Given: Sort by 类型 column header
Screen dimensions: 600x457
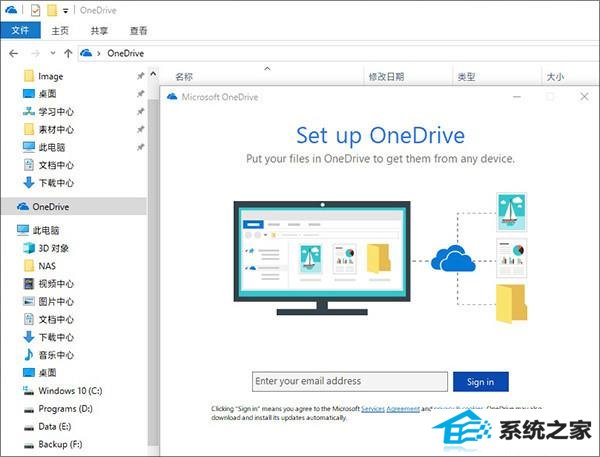Looking at the screenshot, I should (x=466, y=77).
